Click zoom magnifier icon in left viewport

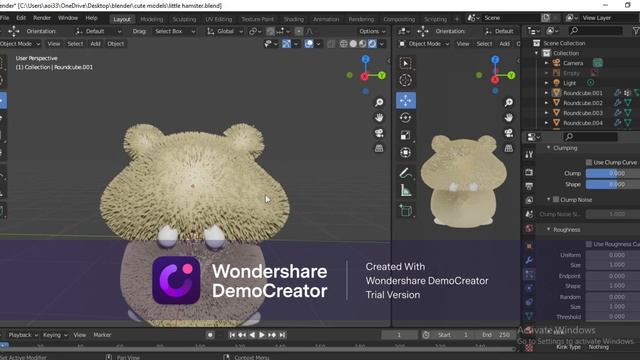click(x=379, y=102)
